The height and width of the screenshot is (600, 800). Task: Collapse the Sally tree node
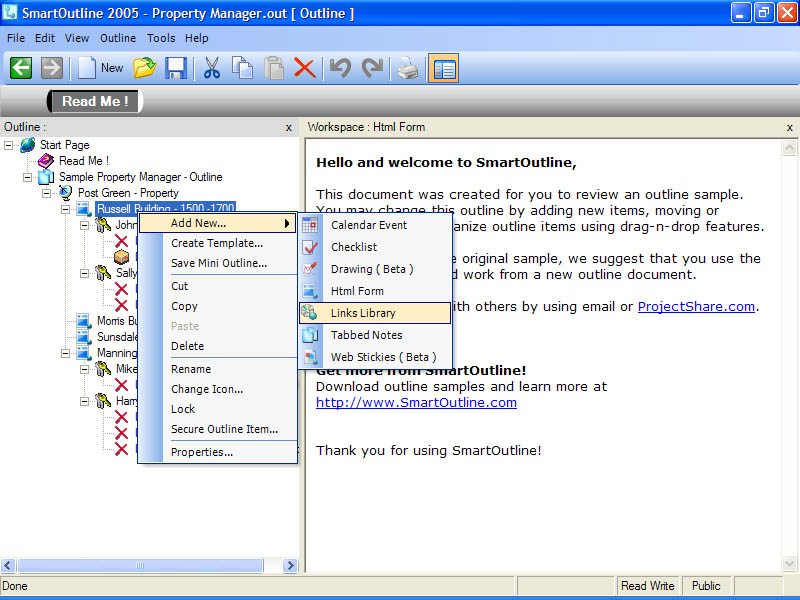pos(85,273)
